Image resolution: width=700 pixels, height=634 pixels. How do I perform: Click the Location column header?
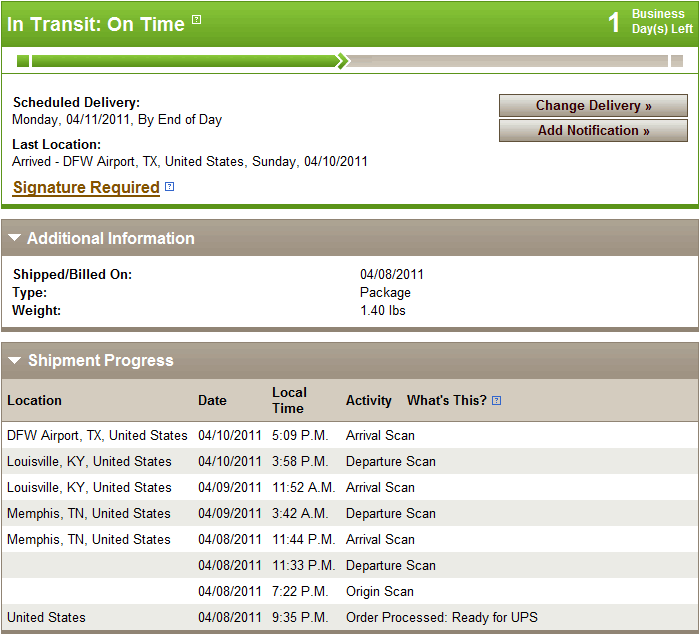(34, 400)
